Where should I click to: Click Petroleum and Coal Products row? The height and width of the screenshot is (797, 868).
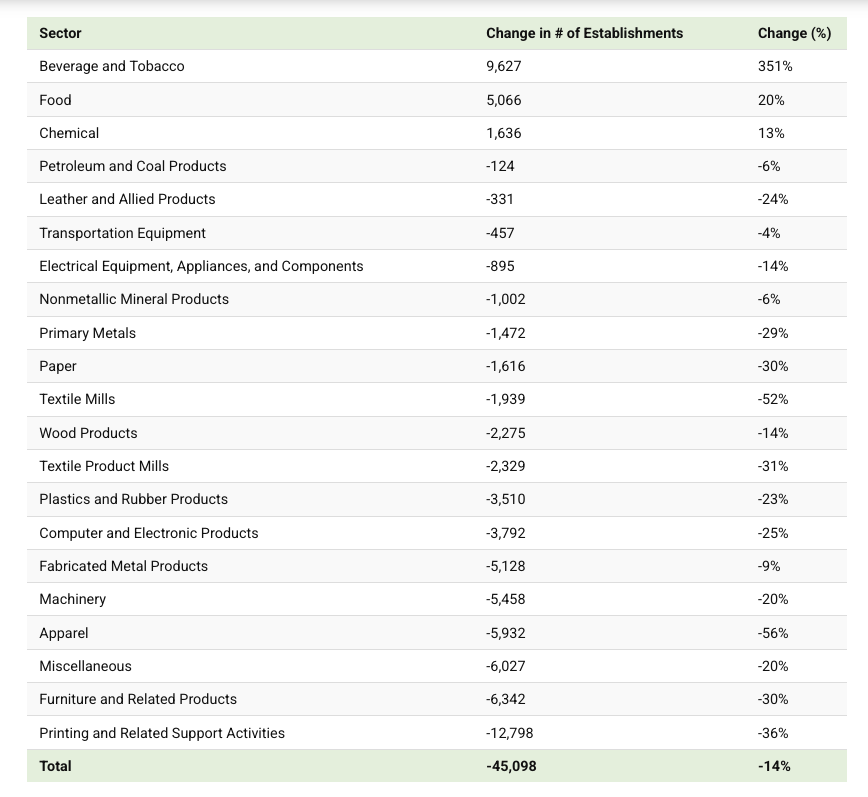(x=133, y=166)
